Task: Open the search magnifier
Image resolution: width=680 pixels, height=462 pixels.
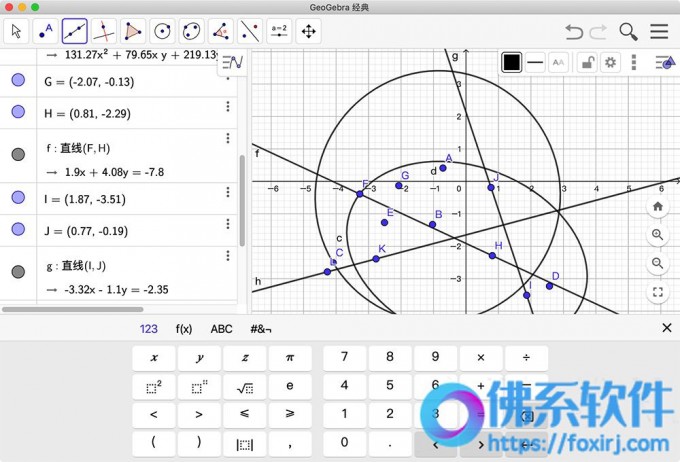Action: tap(628, 32)
